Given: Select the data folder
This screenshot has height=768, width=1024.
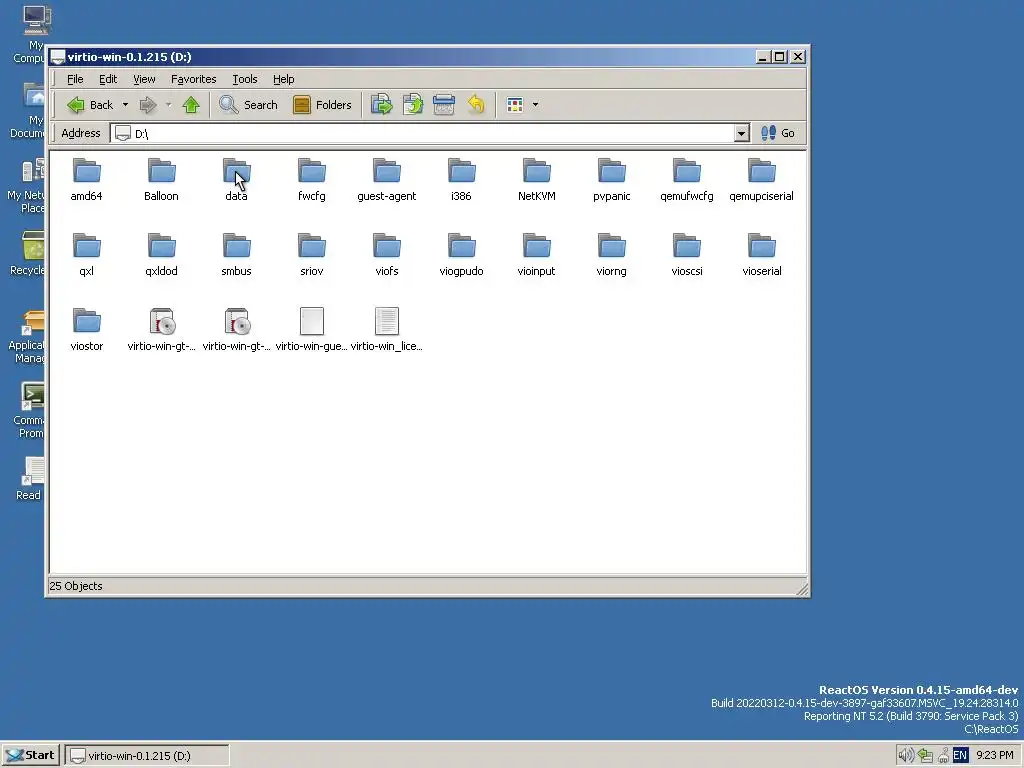Looking at the screenshot, I should [236, 180].
